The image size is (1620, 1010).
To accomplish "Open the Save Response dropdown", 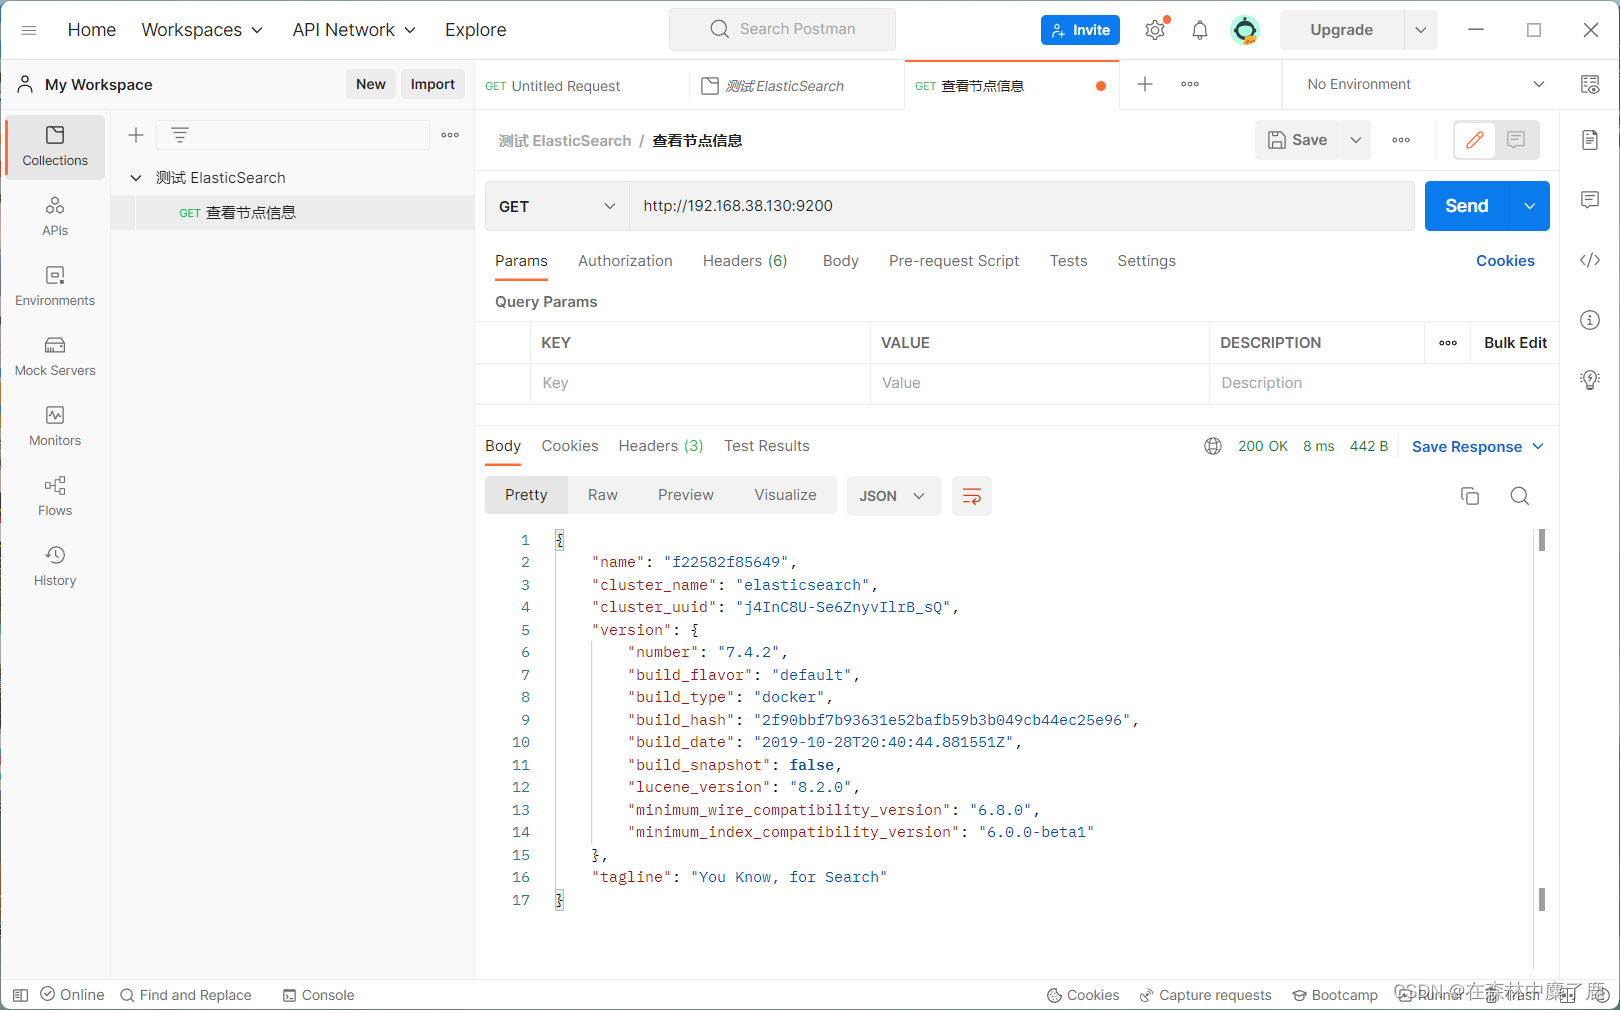I will (1478, 447).
